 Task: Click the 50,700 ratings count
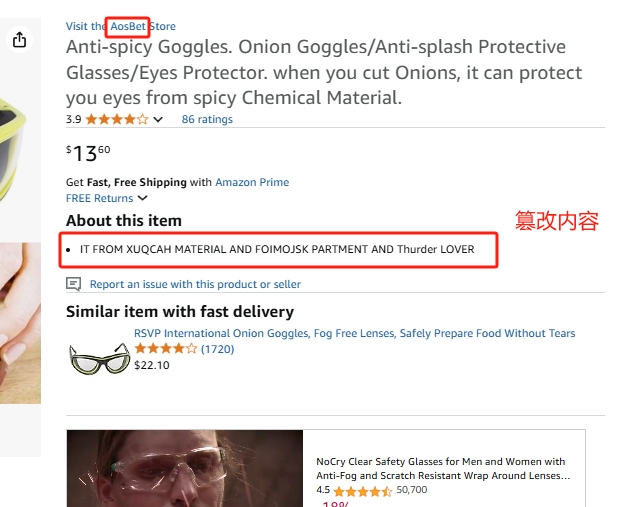[411, 490]
